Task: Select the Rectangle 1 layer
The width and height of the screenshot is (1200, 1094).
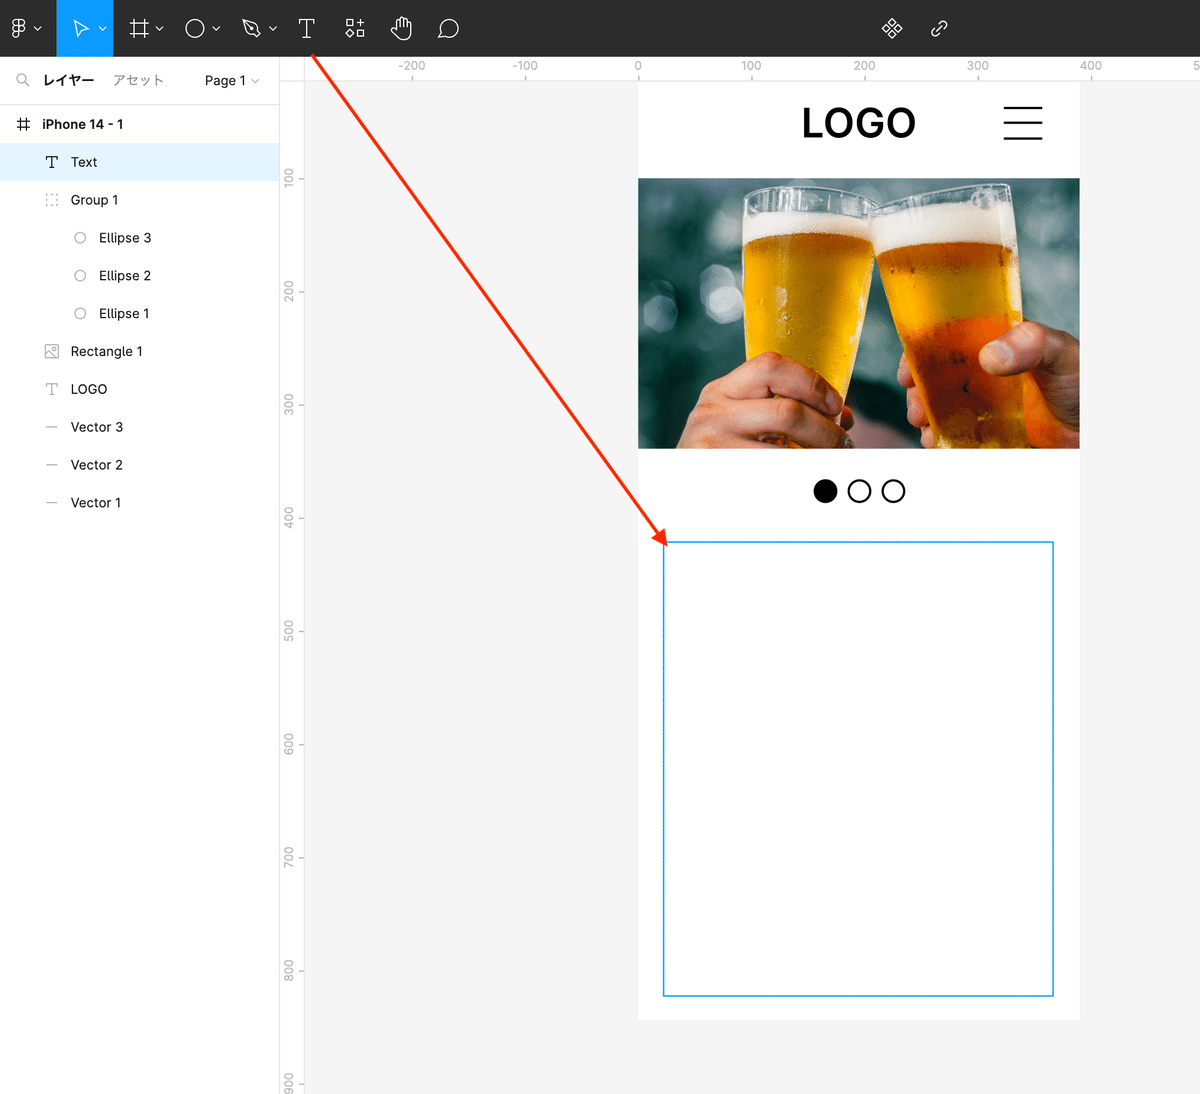Action: [x=139, y=351]
